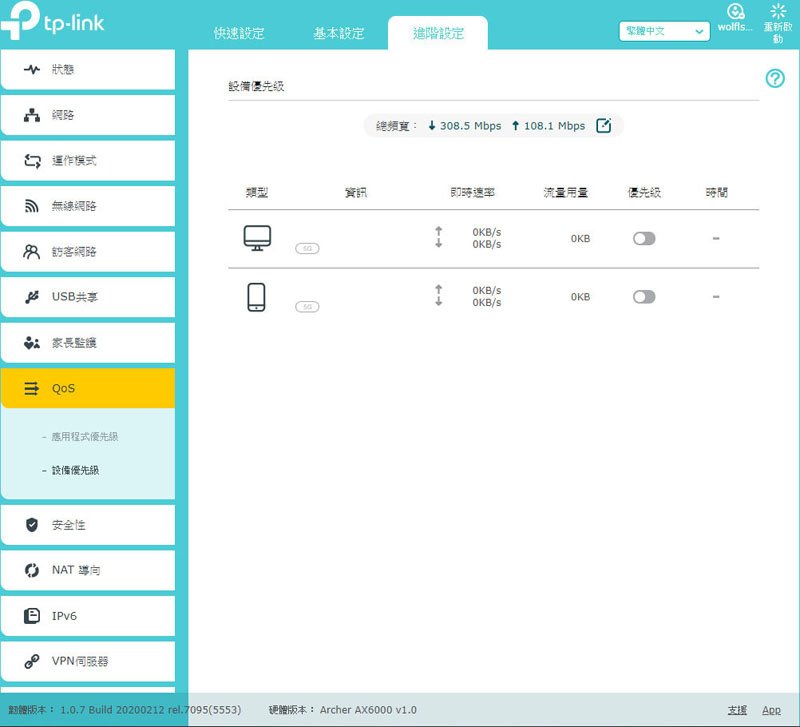Click the firmware version 1.0.7 Build text

(x=151, y=710)
